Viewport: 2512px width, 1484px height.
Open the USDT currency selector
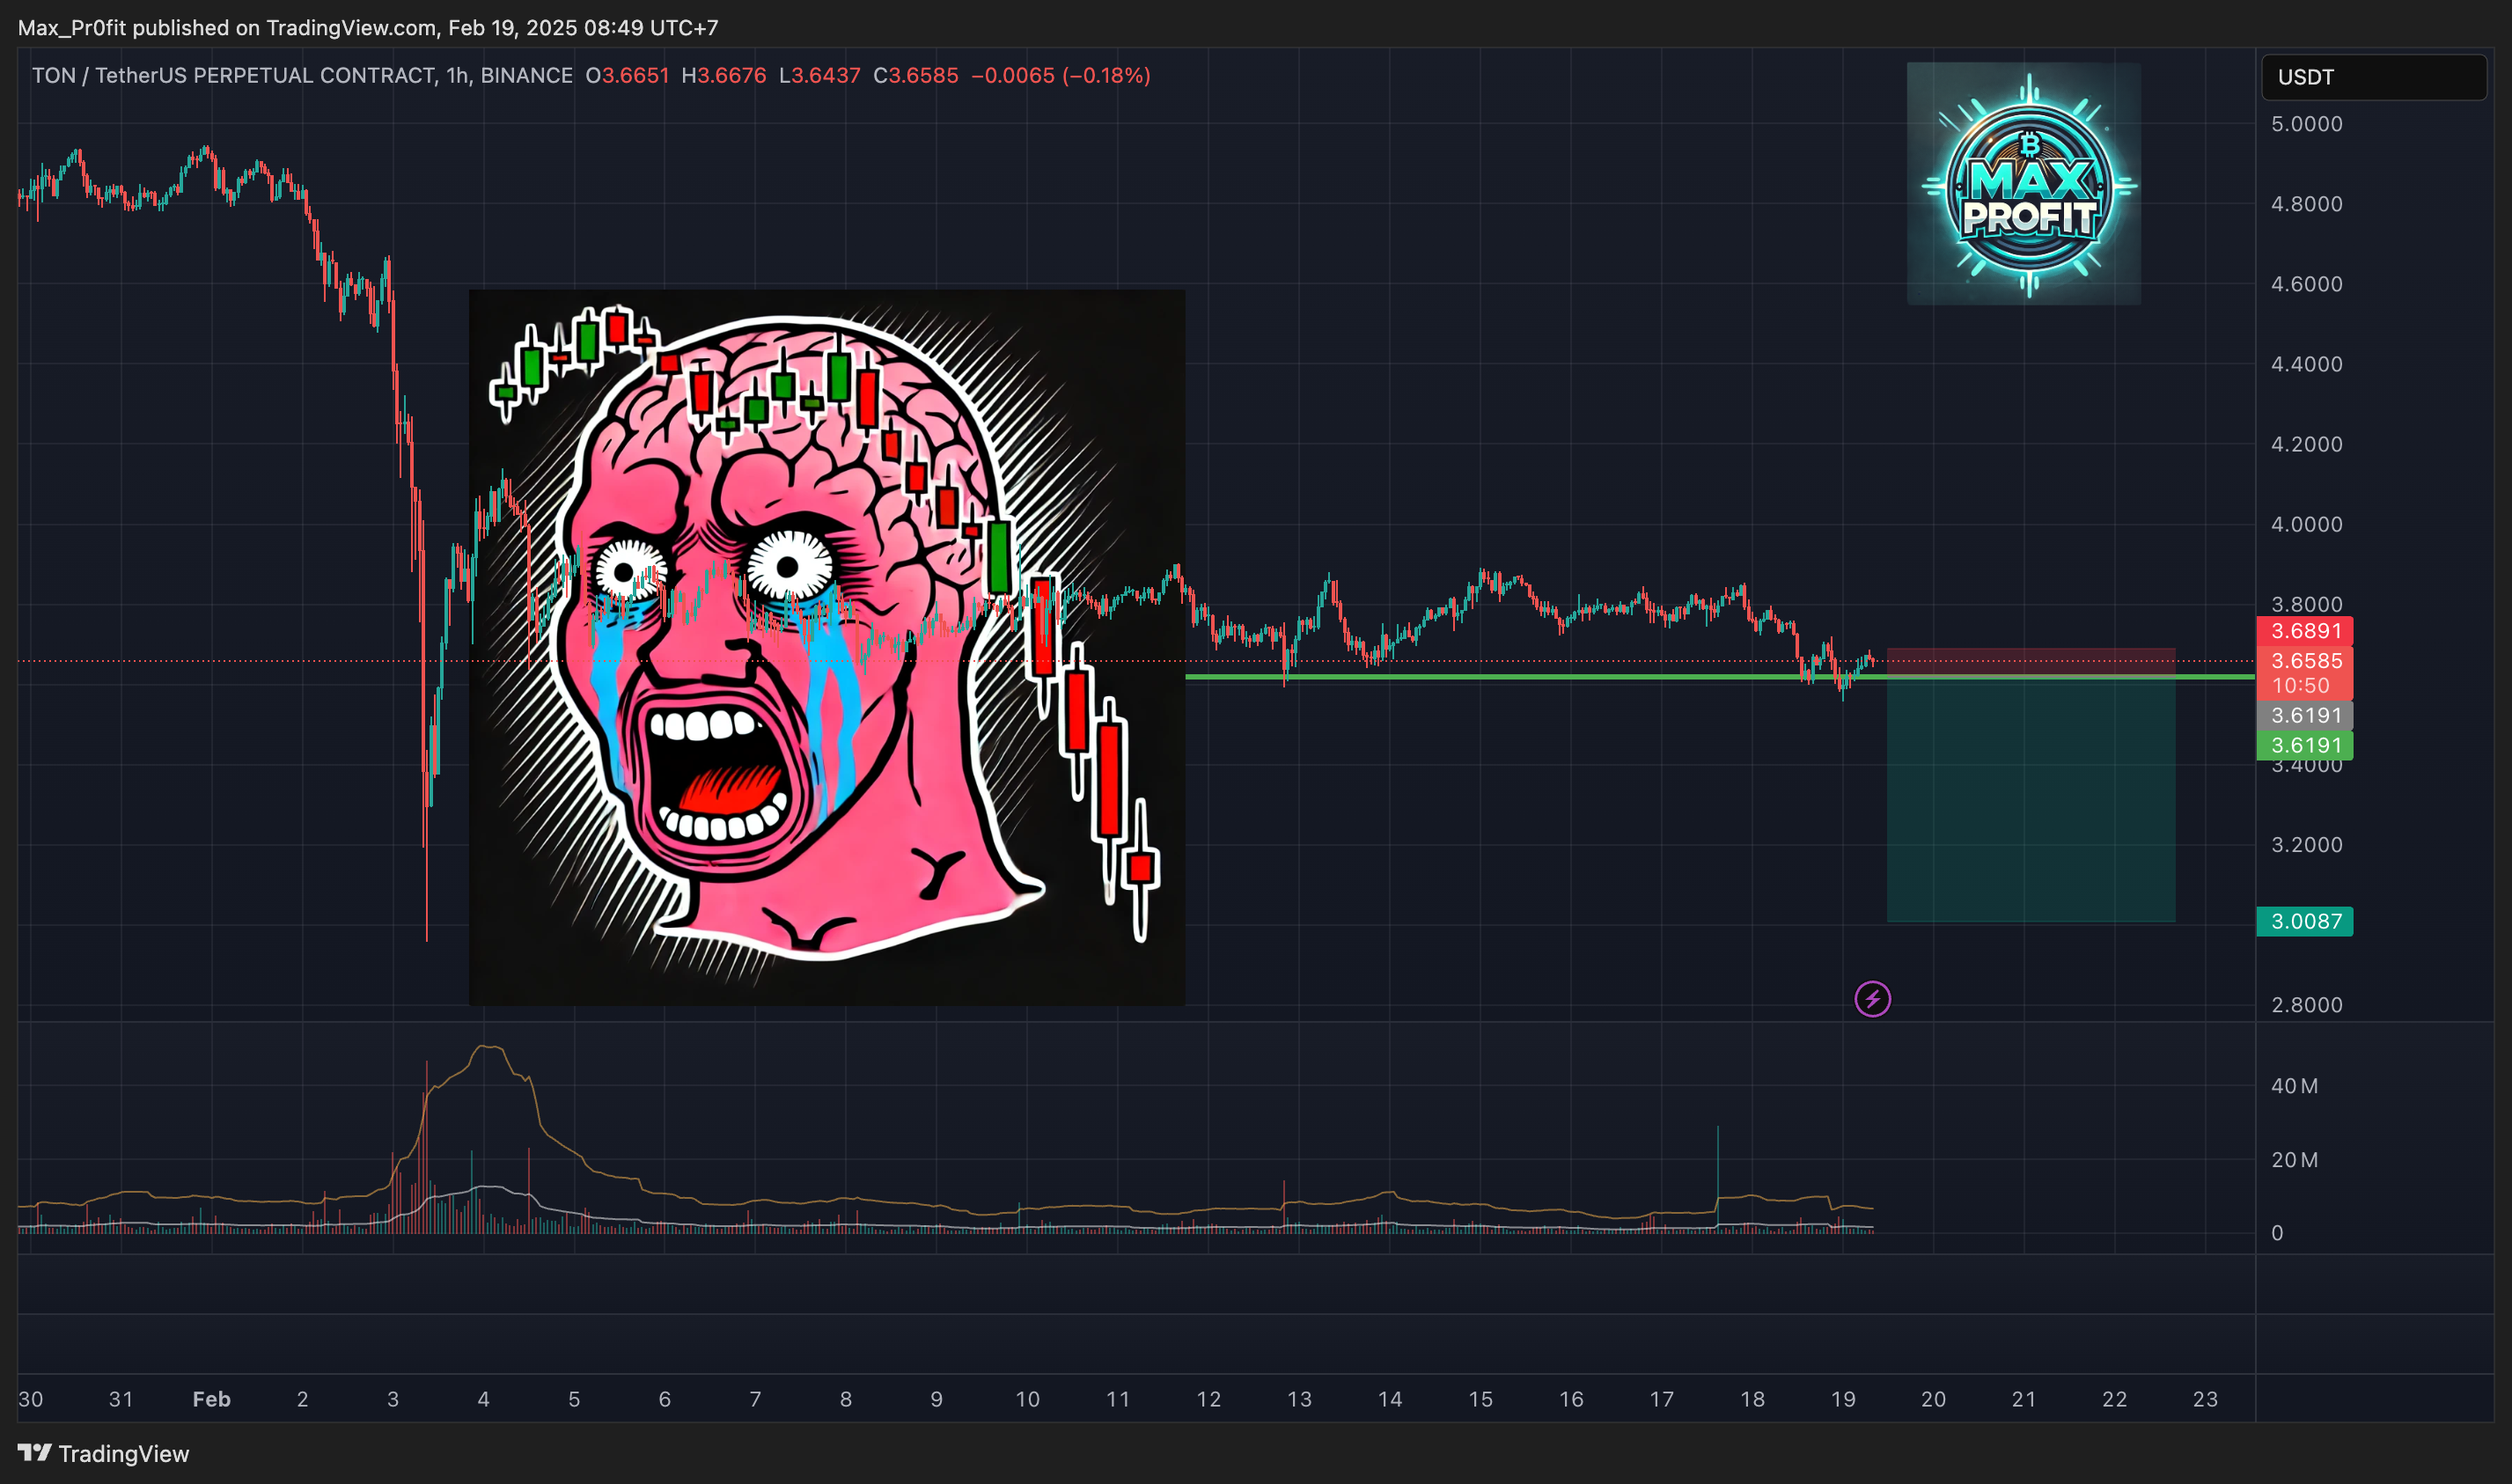pyautogui.click(x=2373, y=77)
